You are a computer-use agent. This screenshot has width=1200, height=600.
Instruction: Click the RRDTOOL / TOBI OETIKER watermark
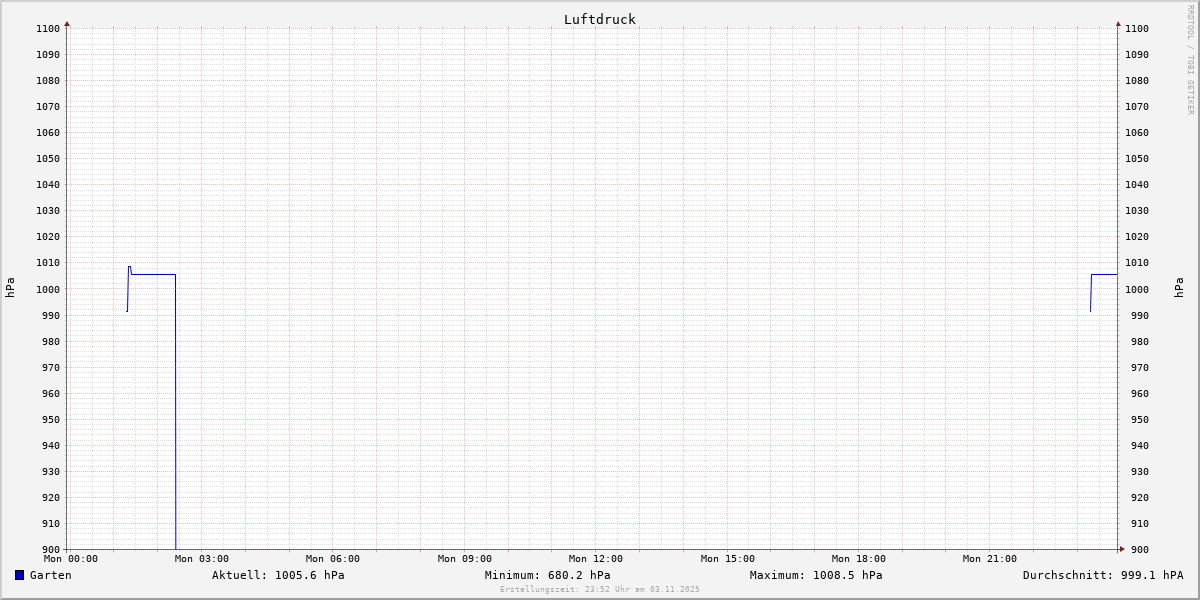coord(1190,60)
